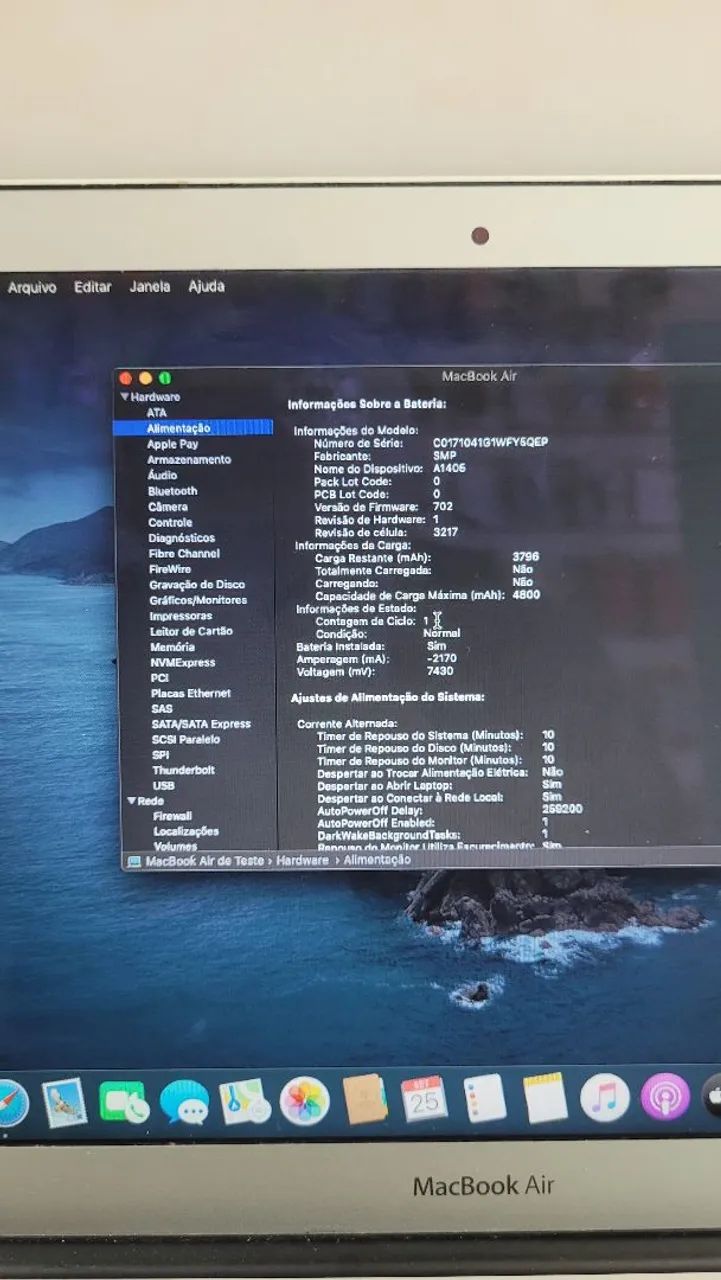Open Contacts book icon in Dock
This screenshot has width=721, height=1280.
point(365,1099)
